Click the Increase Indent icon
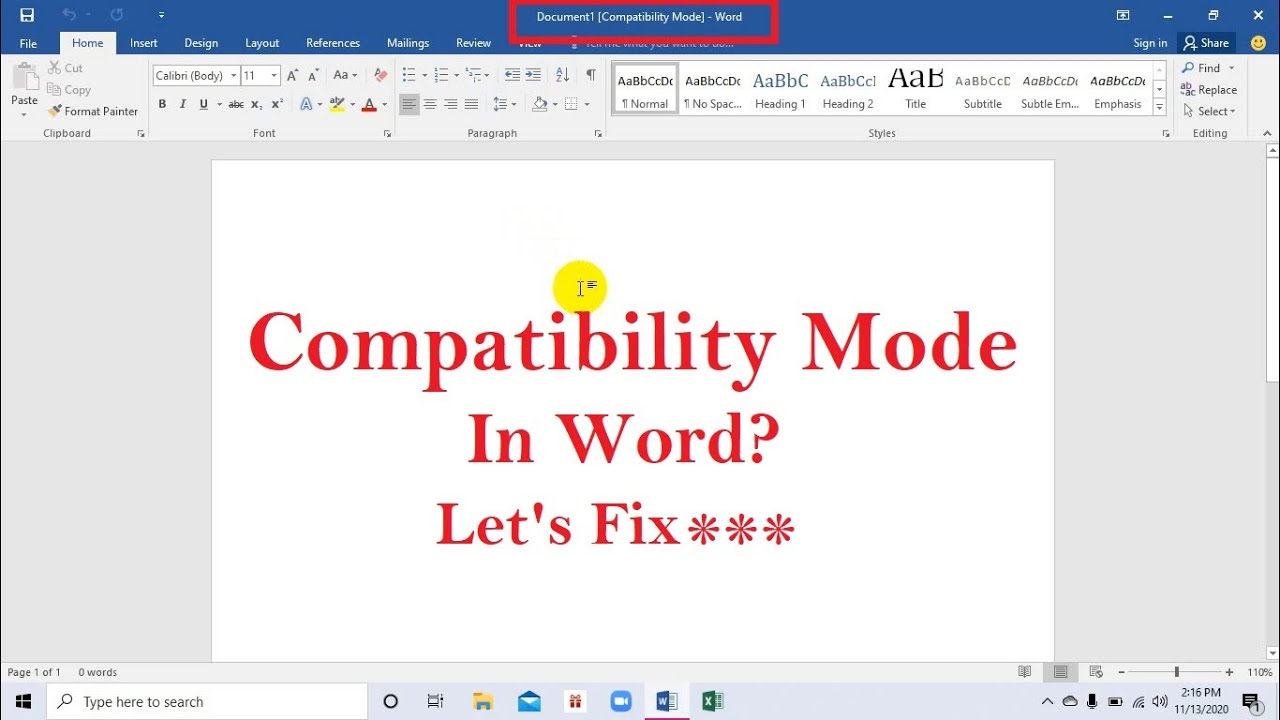 (x=533, y=76)
